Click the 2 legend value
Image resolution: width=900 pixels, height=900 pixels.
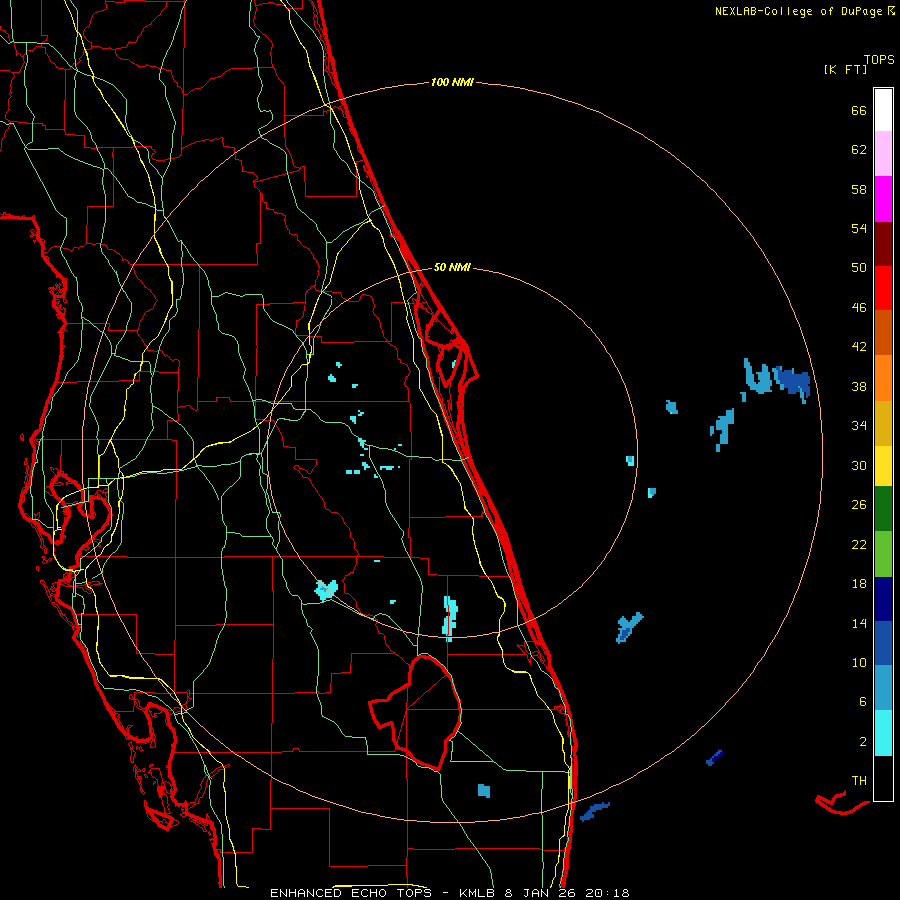[863, 742]
